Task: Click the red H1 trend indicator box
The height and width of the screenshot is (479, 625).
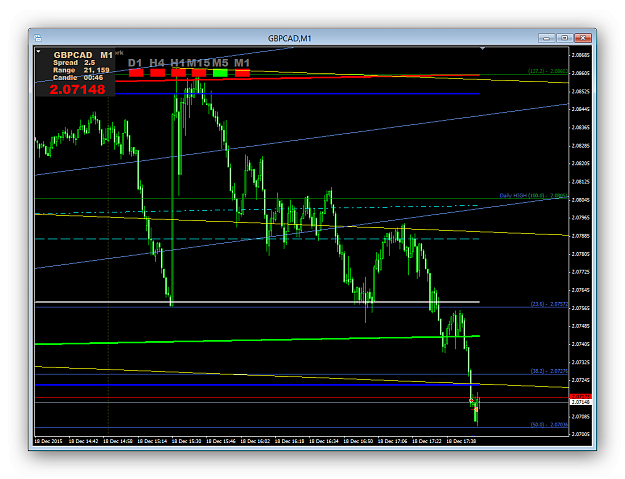Action: coord(179,73)
